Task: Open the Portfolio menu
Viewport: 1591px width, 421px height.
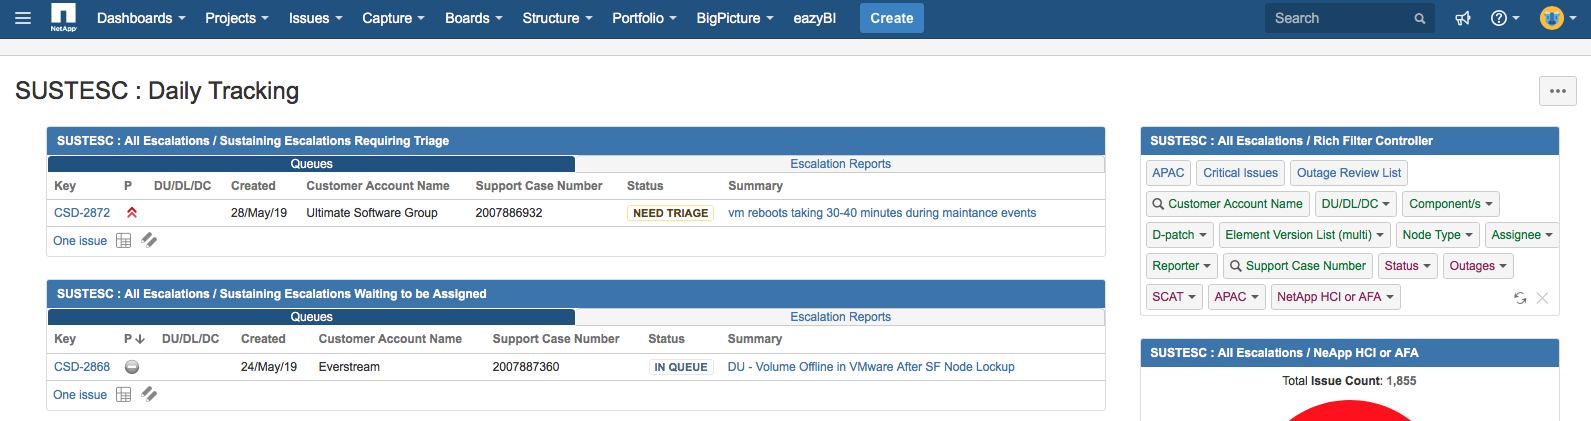Action: point(644,18)
